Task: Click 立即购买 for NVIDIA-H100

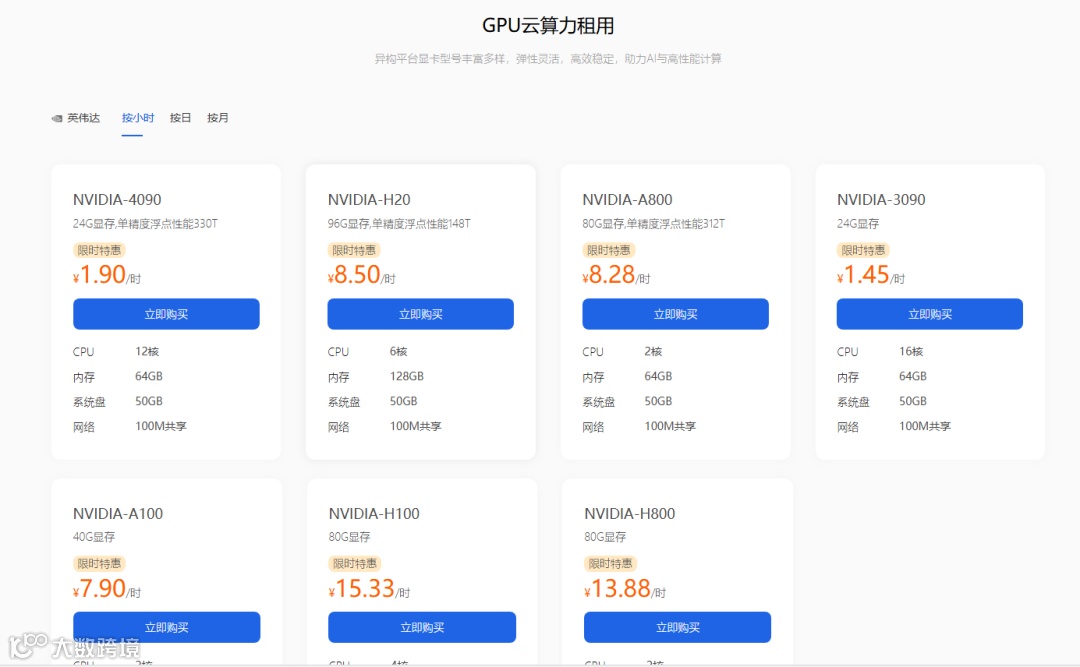Action: pos(422,627)
